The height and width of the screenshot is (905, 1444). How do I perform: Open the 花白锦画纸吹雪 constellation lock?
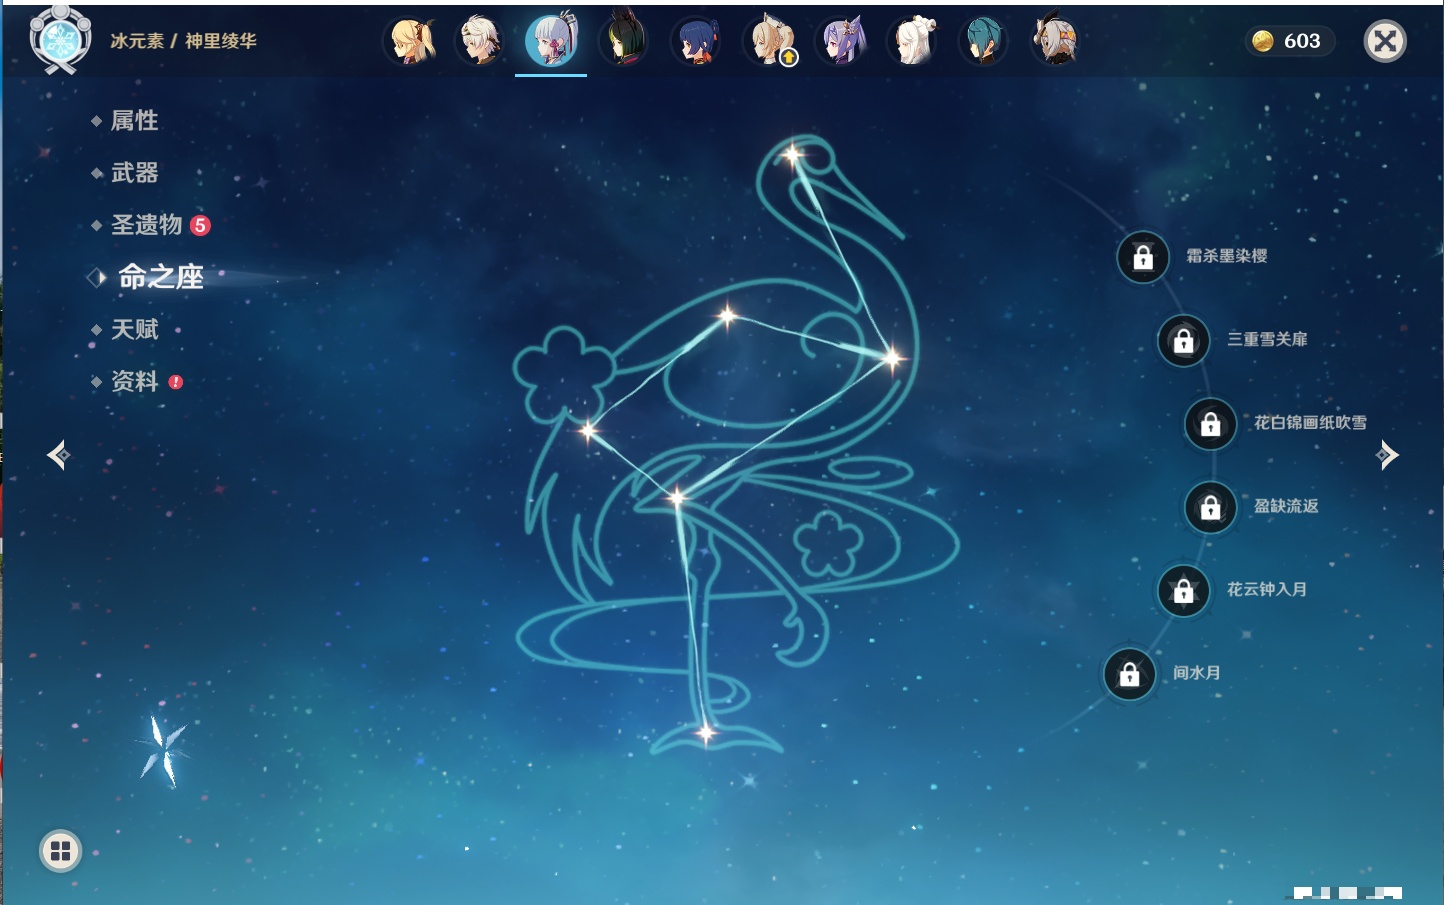1210,424
